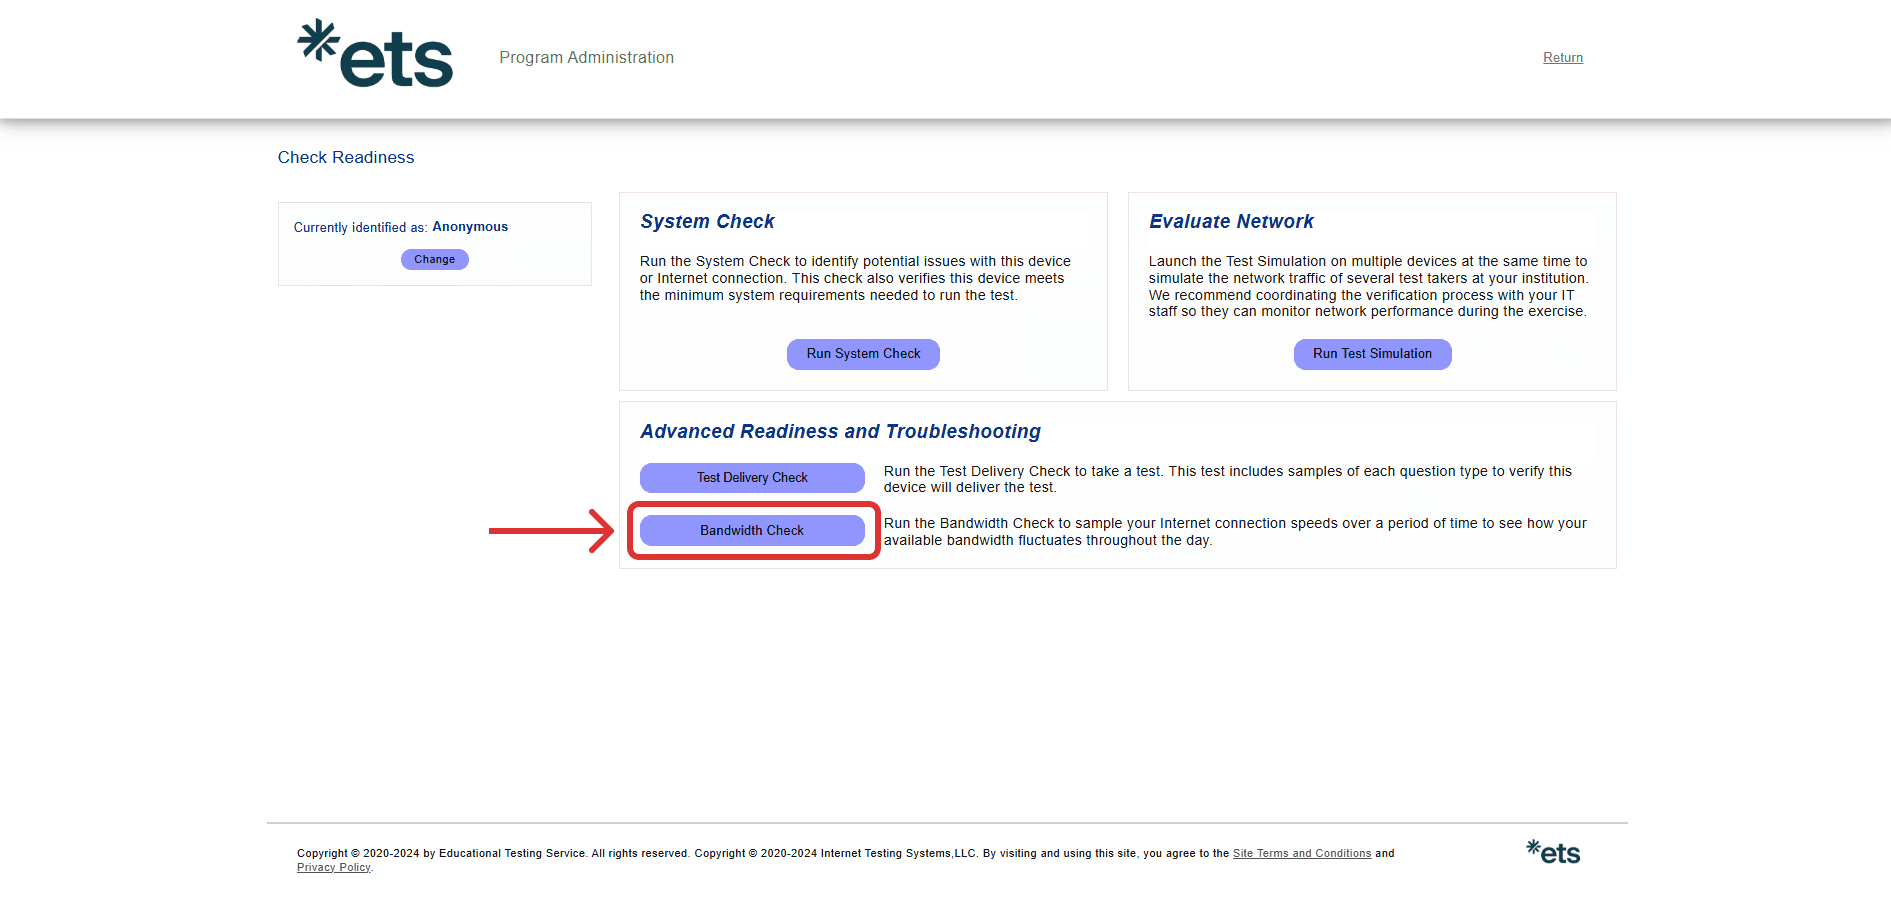Image resolution: width=1891 pixels, height=911 pixels.
Task: Click the System Check section heading
Action: (x=707, y=222)
